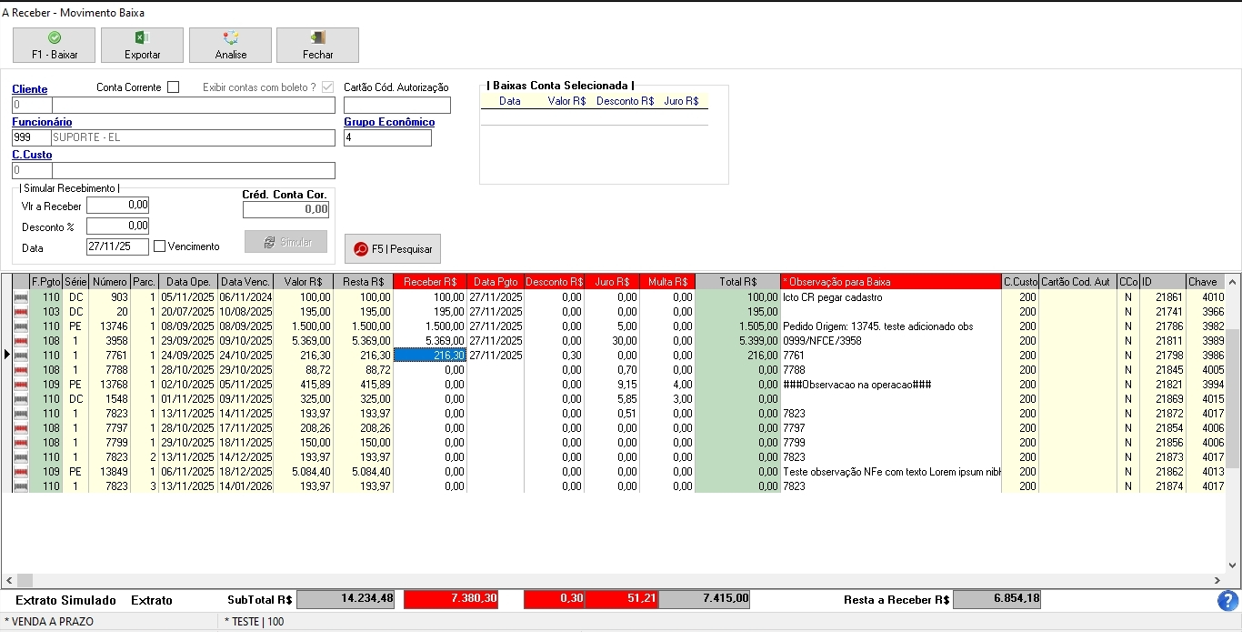Open the blue help question mark icon
Image resolution: width=1242 pixels, height=632 pixels.
click(x=1228, y=601)
